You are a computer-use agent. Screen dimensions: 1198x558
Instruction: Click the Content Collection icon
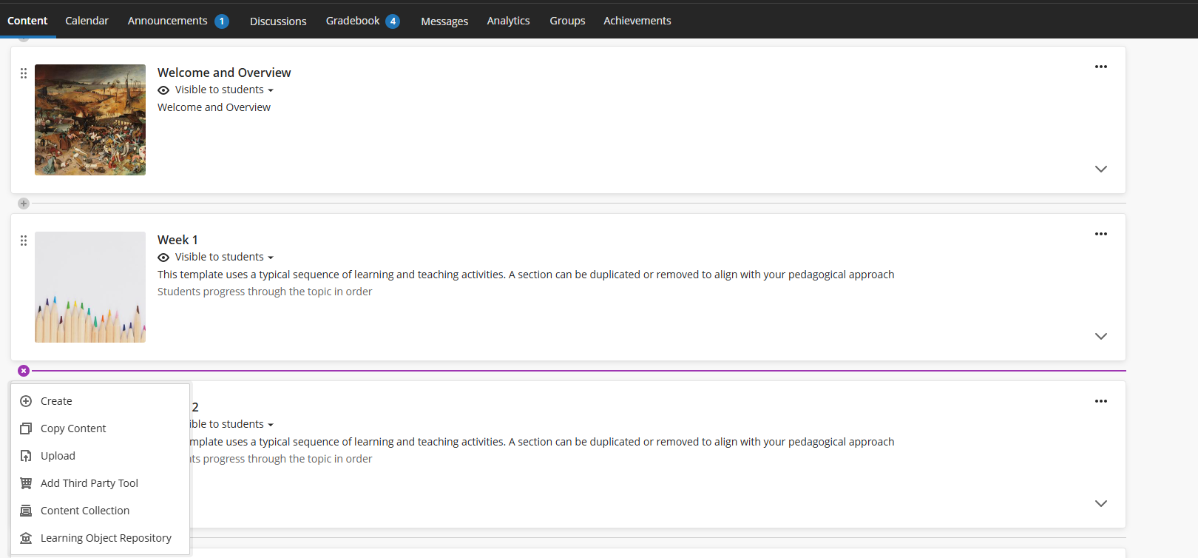point(26,511)
